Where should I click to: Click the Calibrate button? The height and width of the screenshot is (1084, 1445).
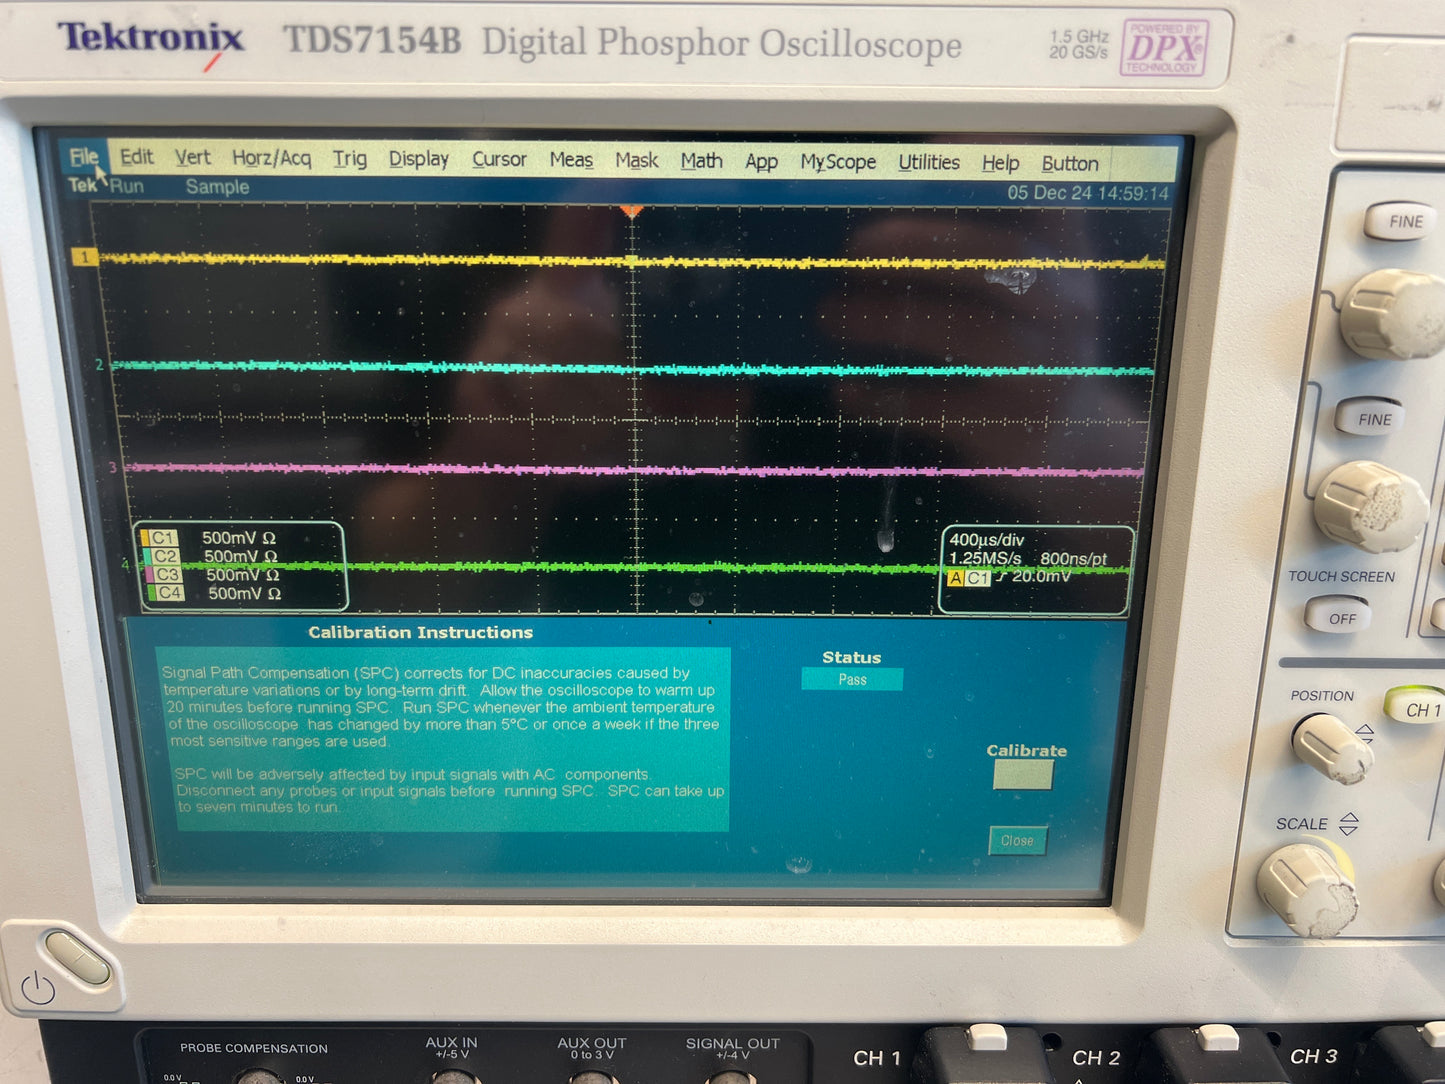(x=1023, y=775)
